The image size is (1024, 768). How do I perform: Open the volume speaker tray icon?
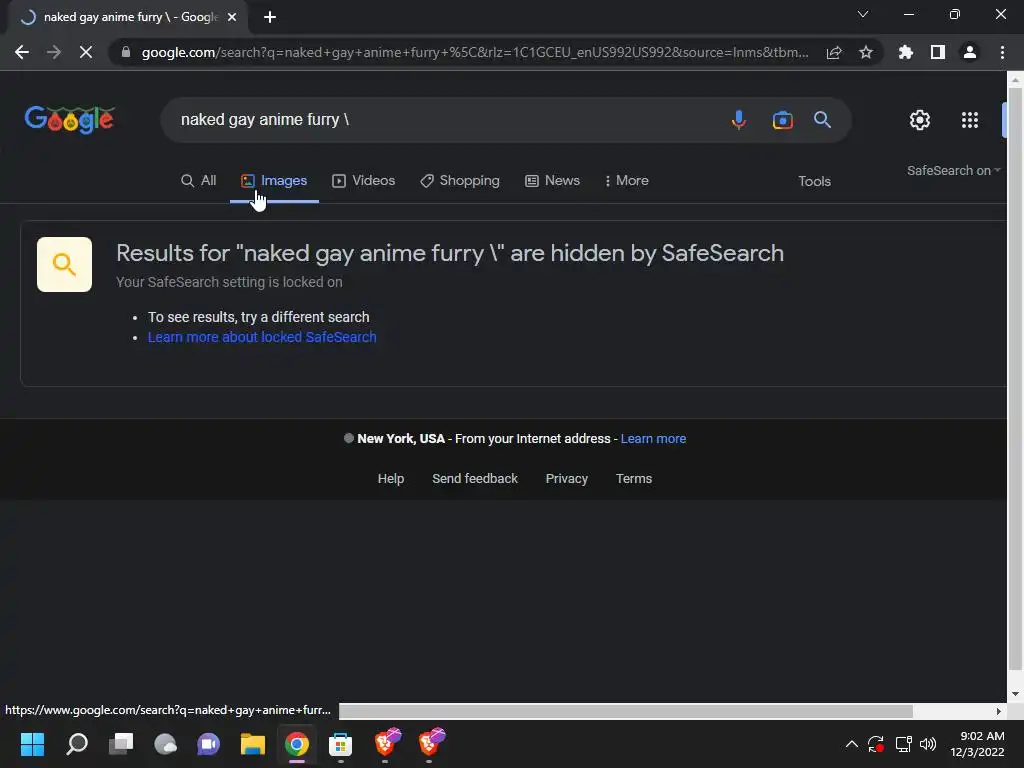click(x=927, y=744)
